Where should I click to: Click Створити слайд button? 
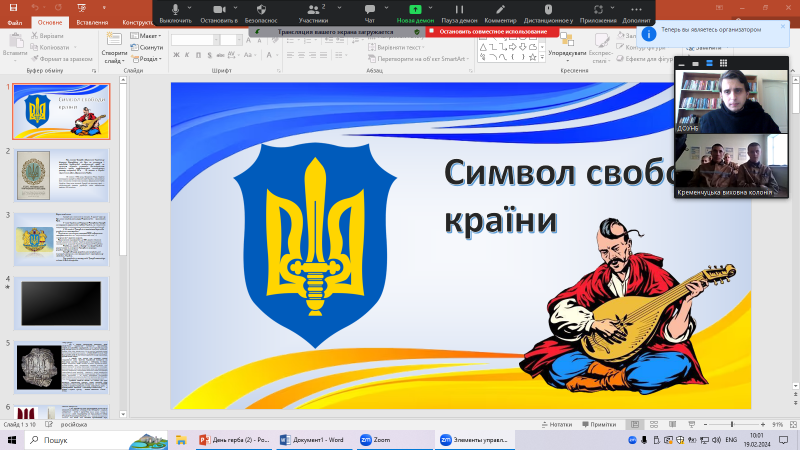point(114,47)
